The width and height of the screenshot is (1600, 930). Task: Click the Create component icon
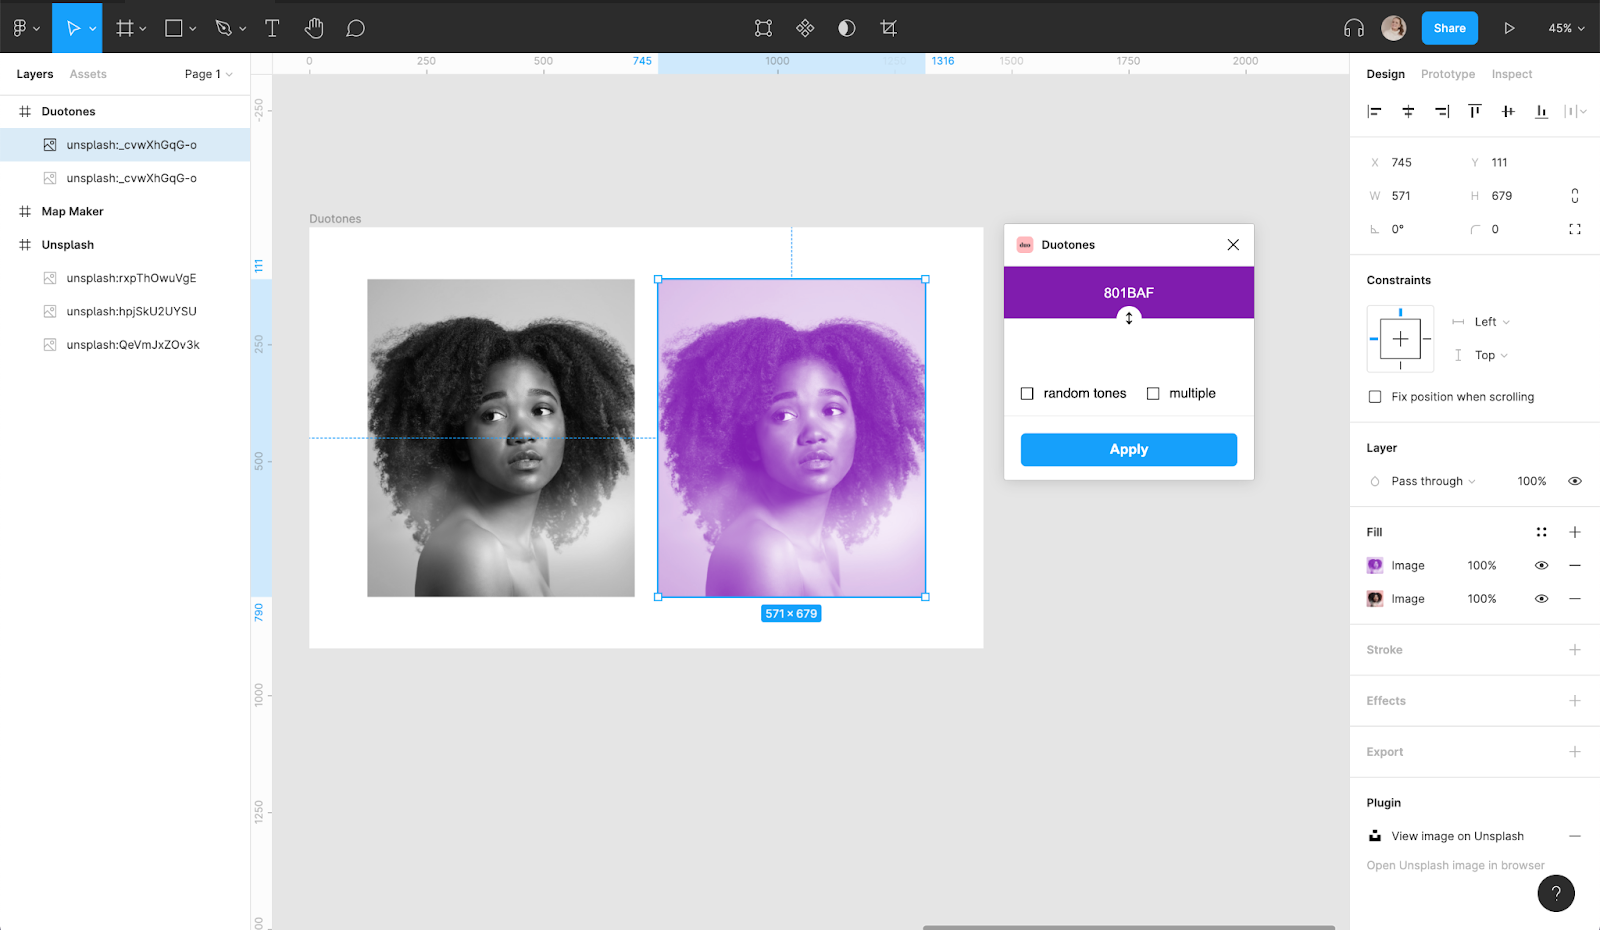coord(805,28)
